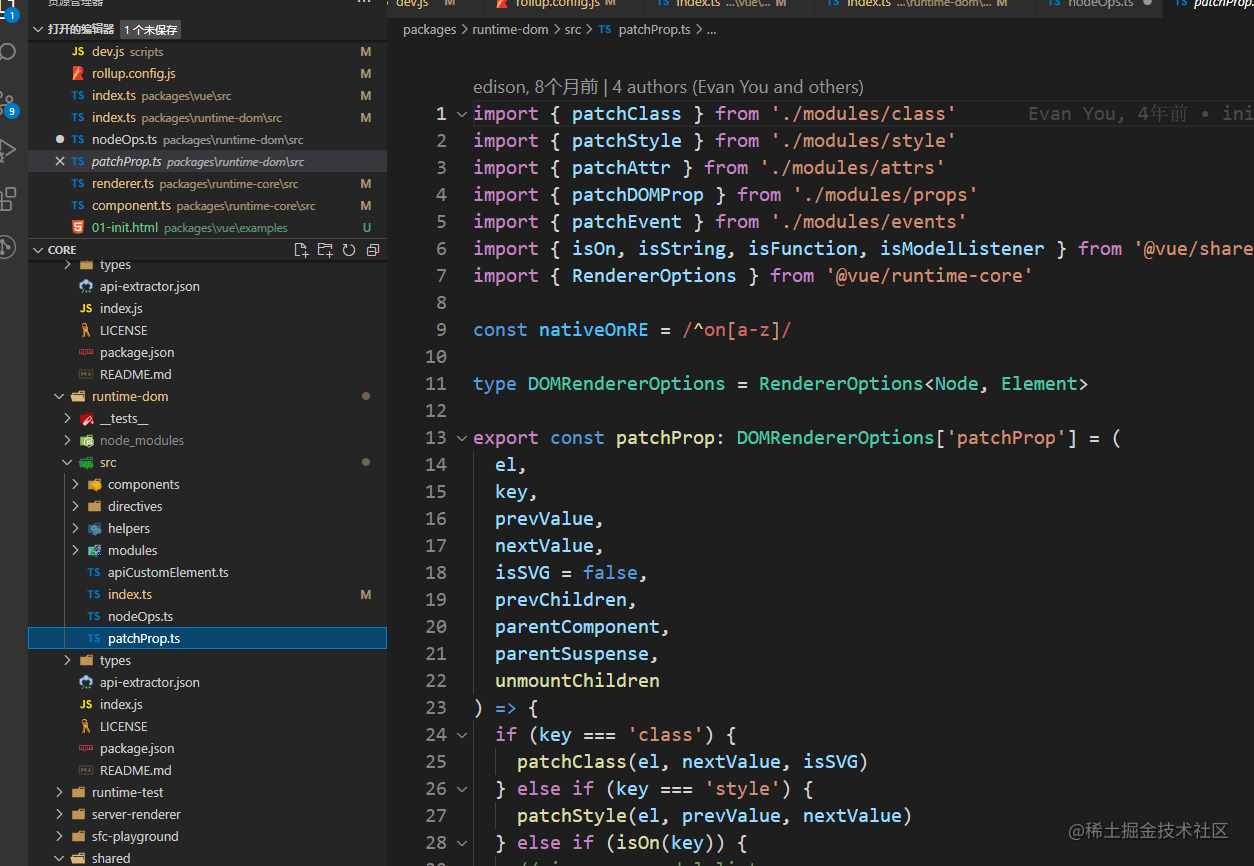This screenshot has height=866, width=1254.
Task: Open the Search view in activity bar
Action: pyautogui.click(x=8, y=51)
